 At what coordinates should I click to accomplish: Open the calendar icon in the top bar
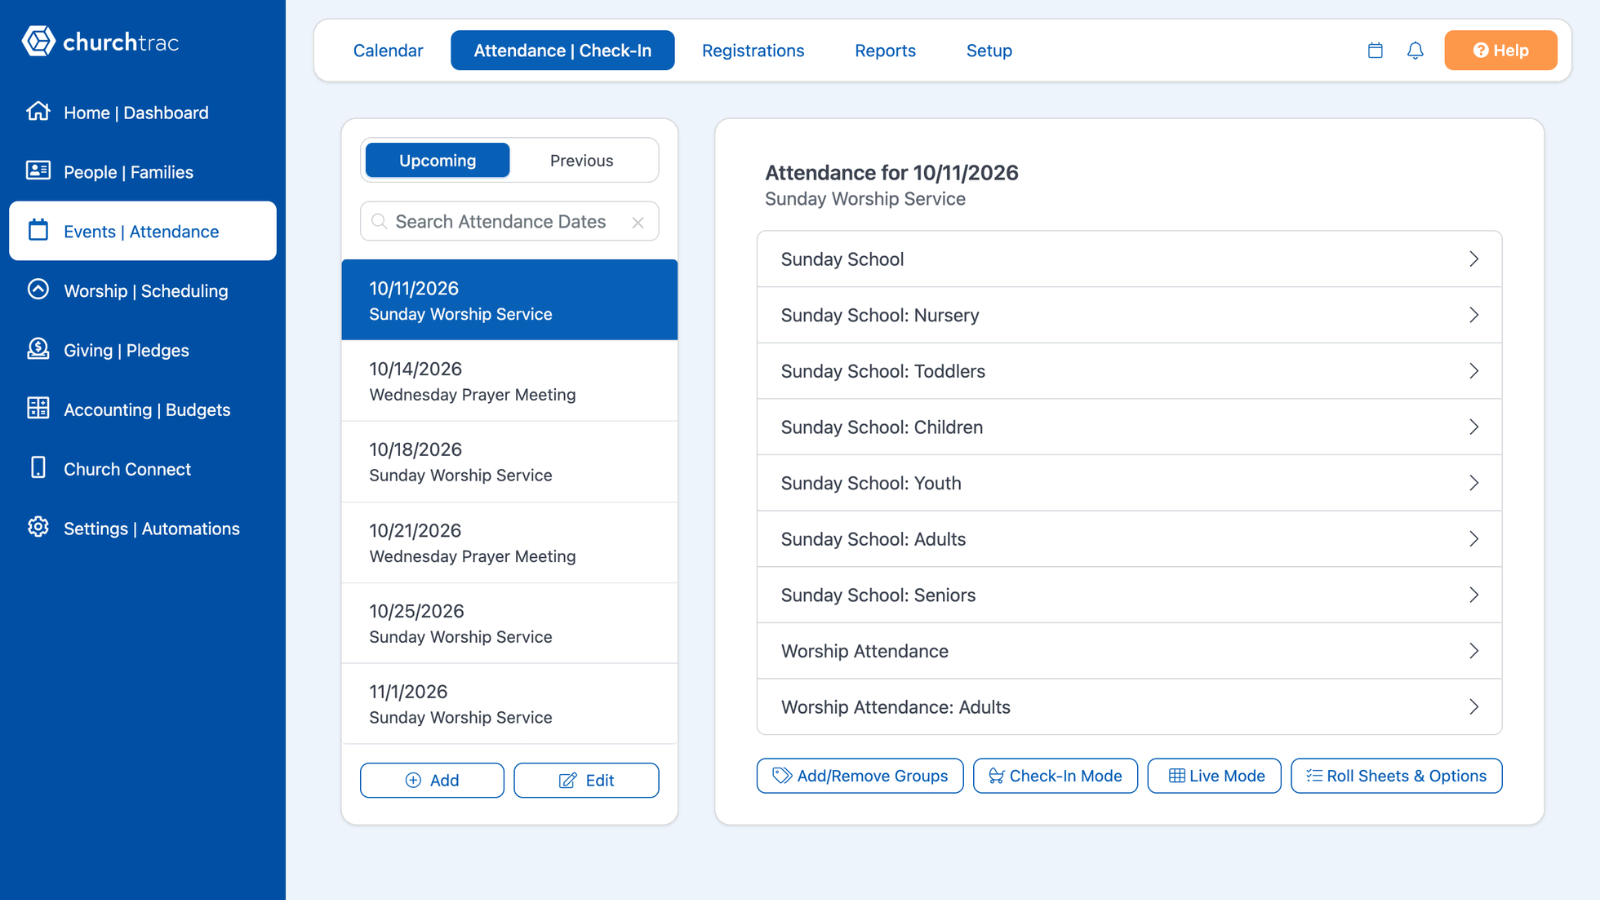[x=1375, y=50]
